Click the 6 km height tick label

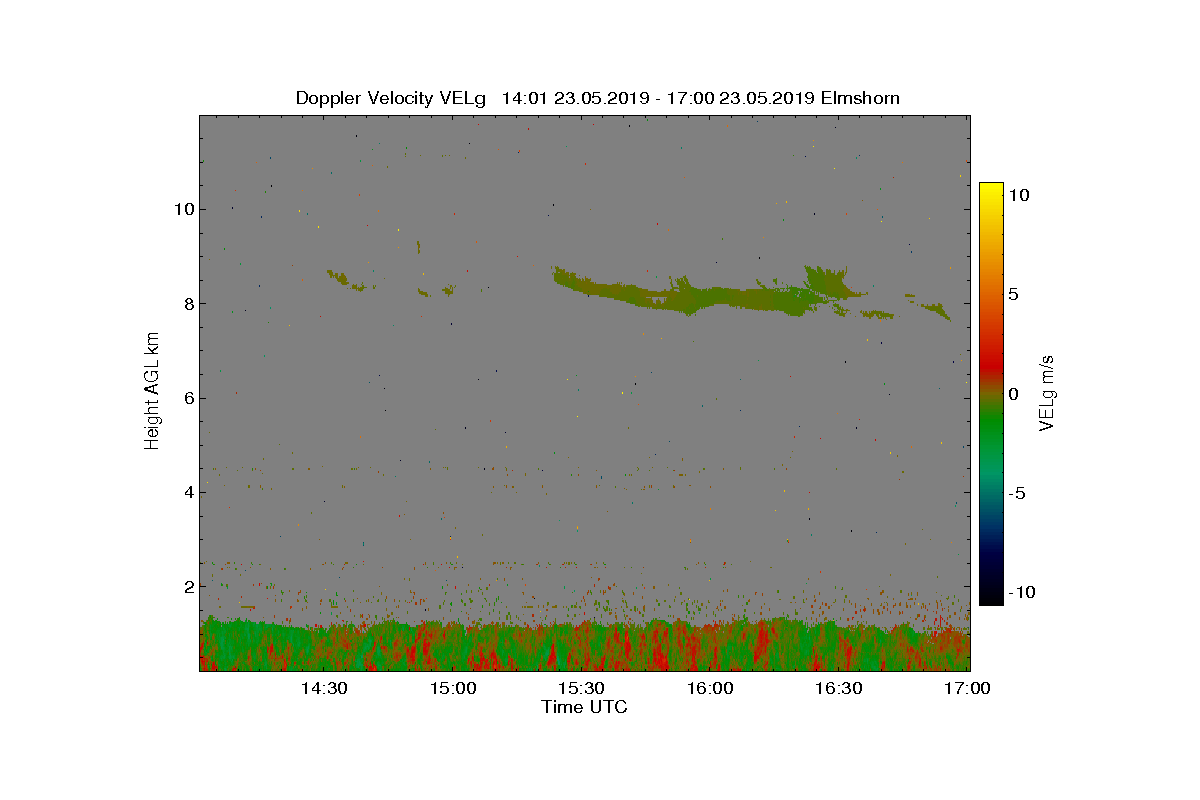pyautogui.click(x=187, y=398)
